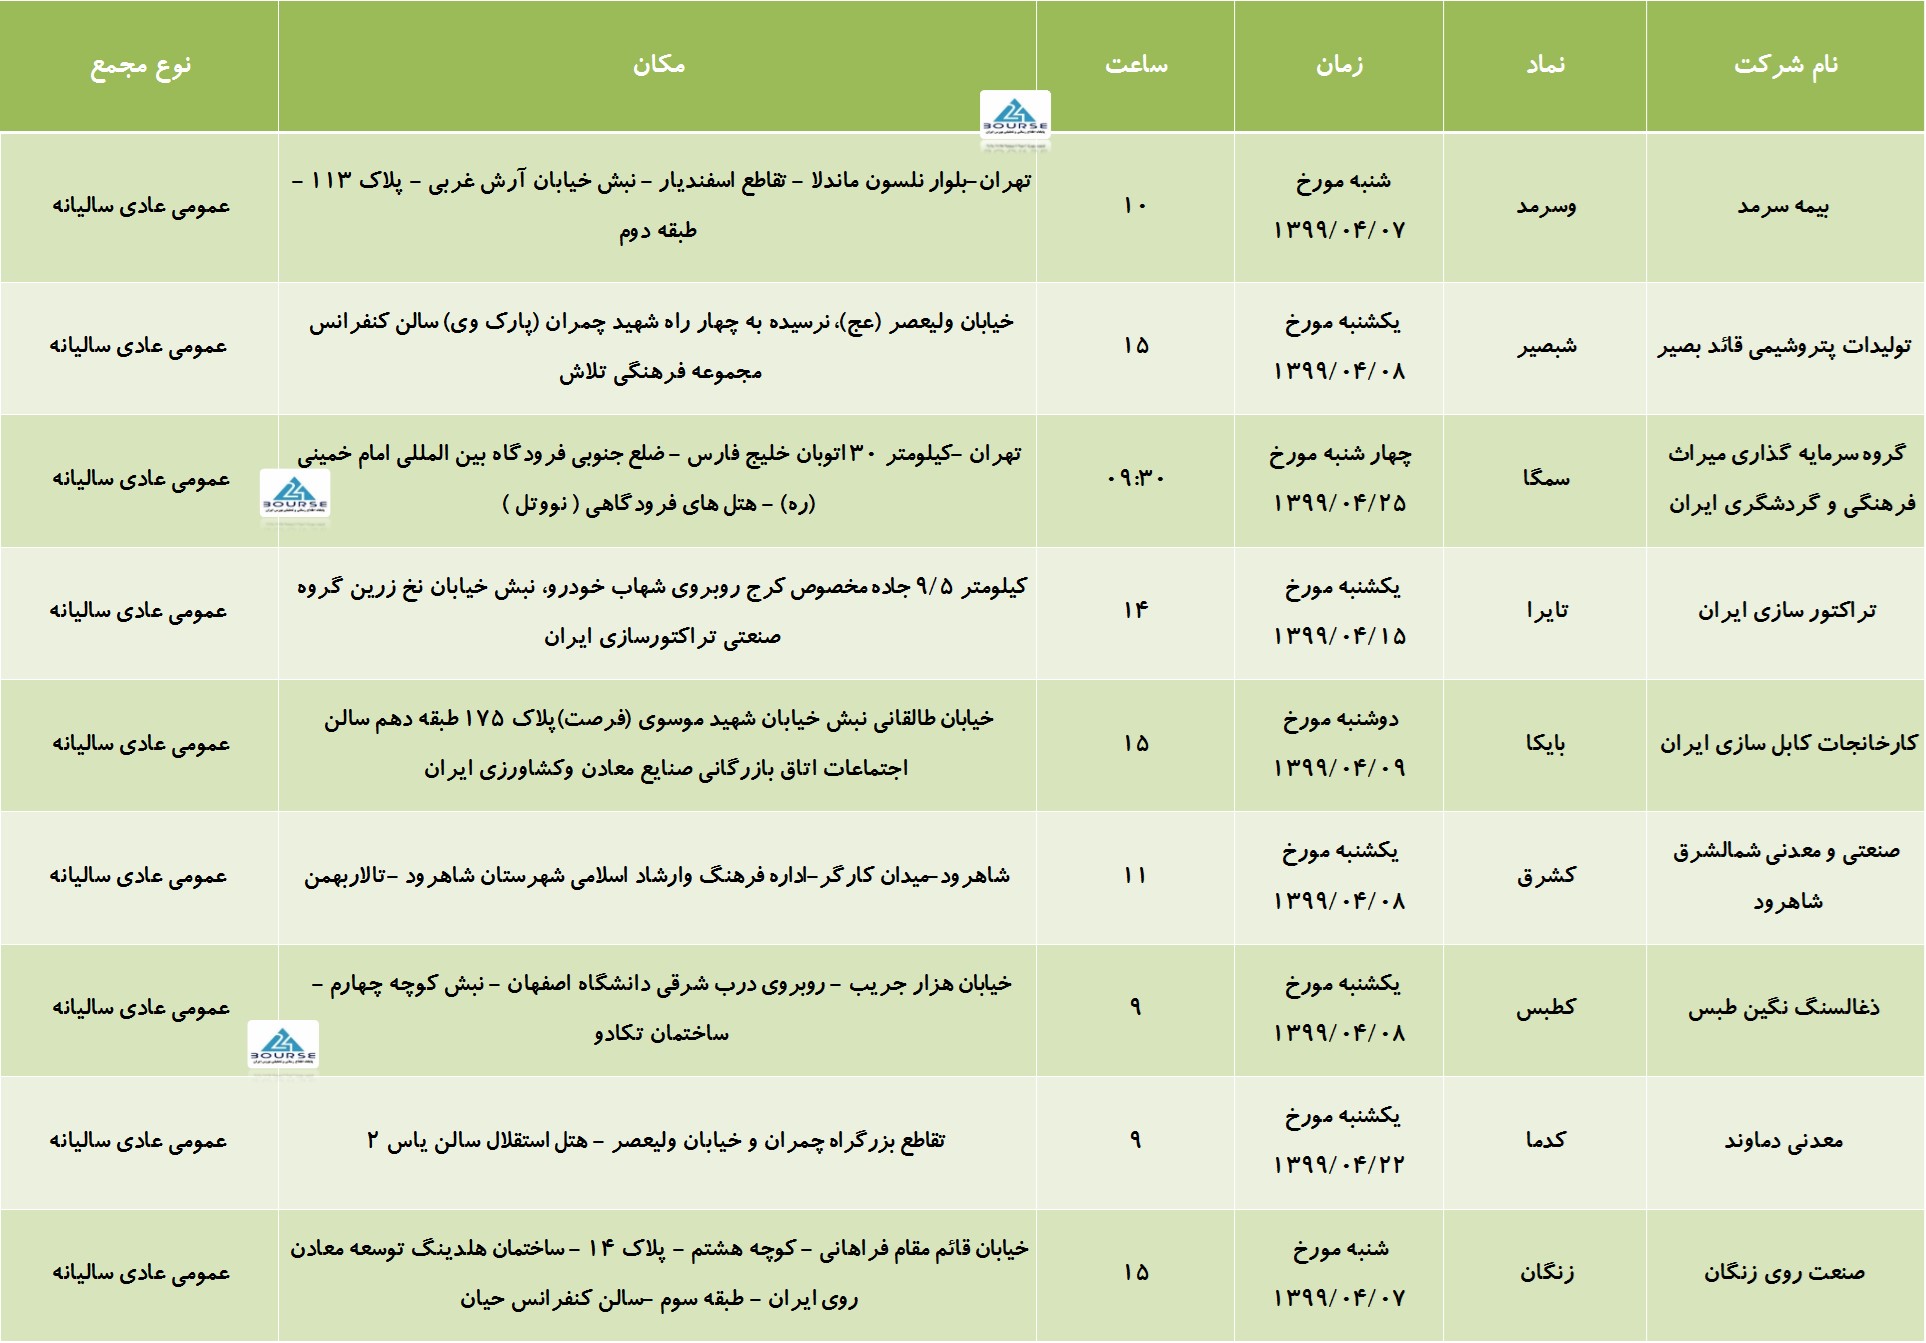Click time ۱۱ in the کشرق row
The image size is (1926, 1343).
tap(1135, 875)
